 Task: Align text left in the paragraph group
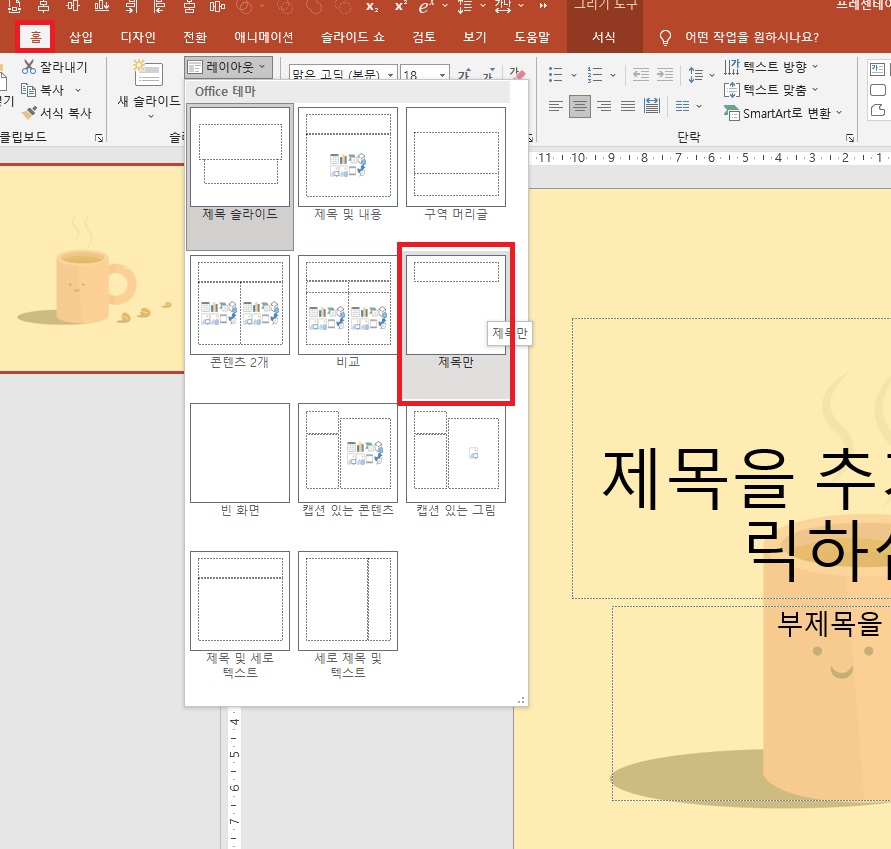click(x=556, y=106)
